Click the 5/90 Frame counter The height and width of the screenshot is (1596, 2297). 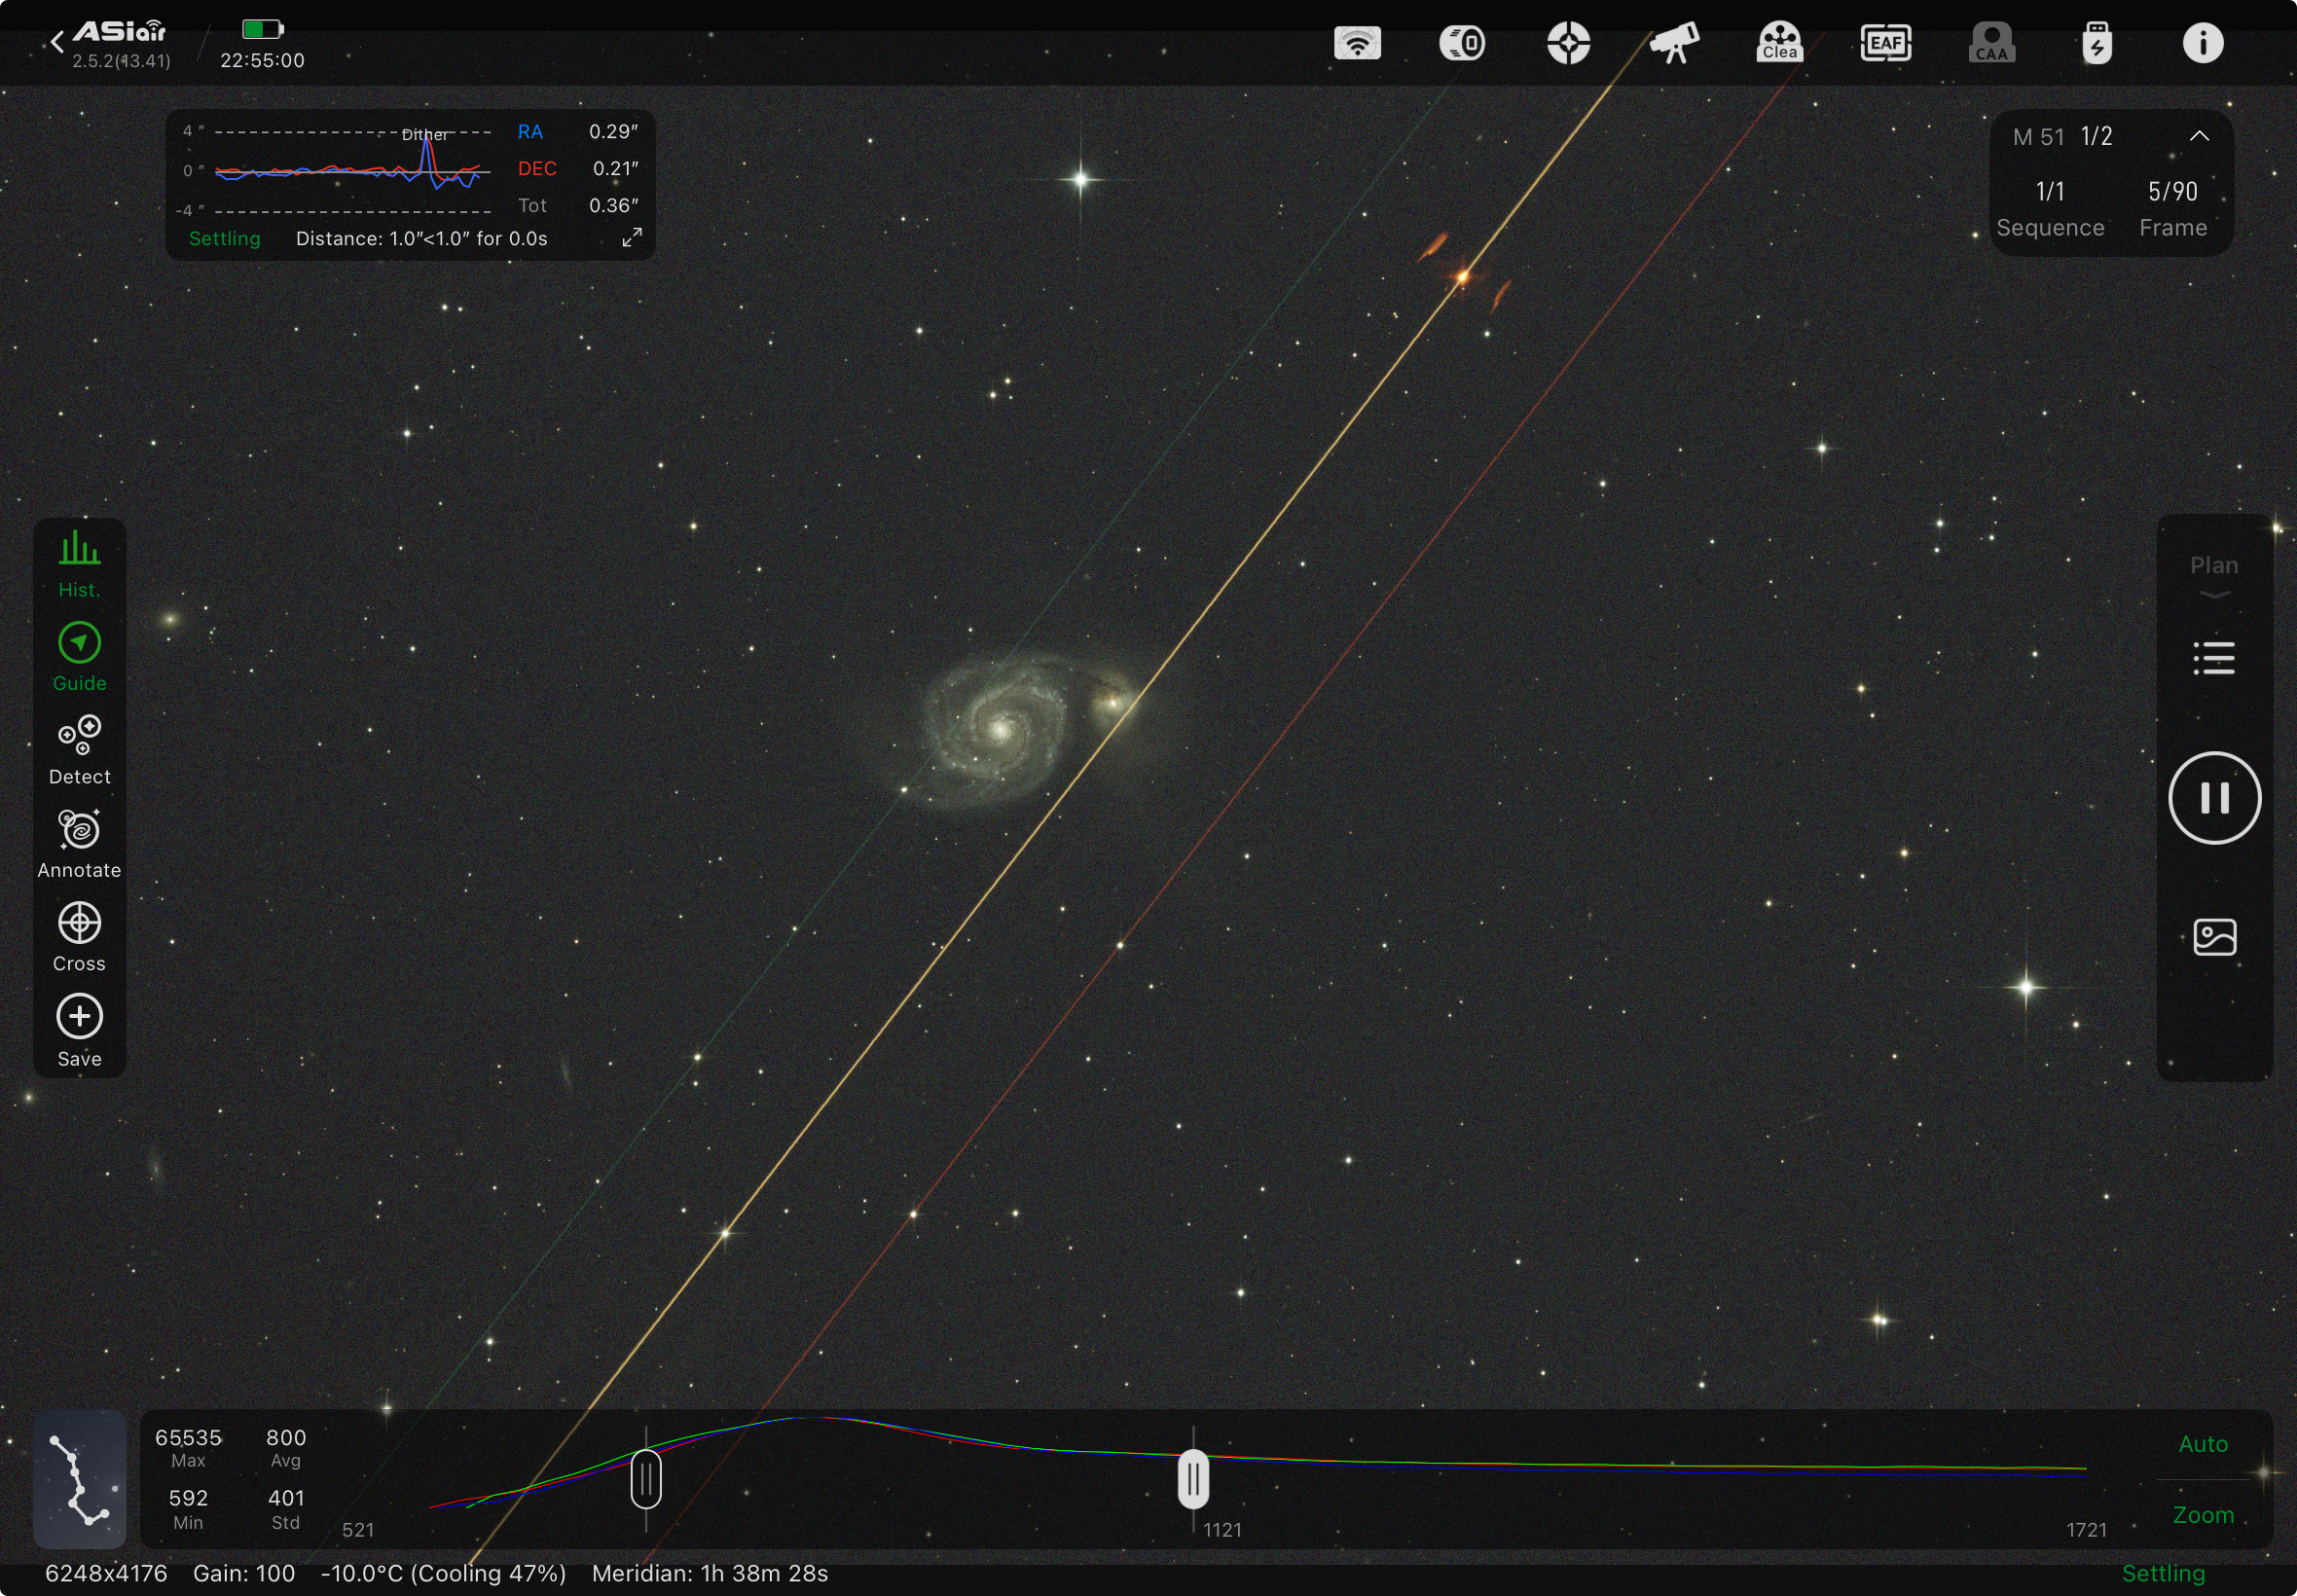(2172, 207)
